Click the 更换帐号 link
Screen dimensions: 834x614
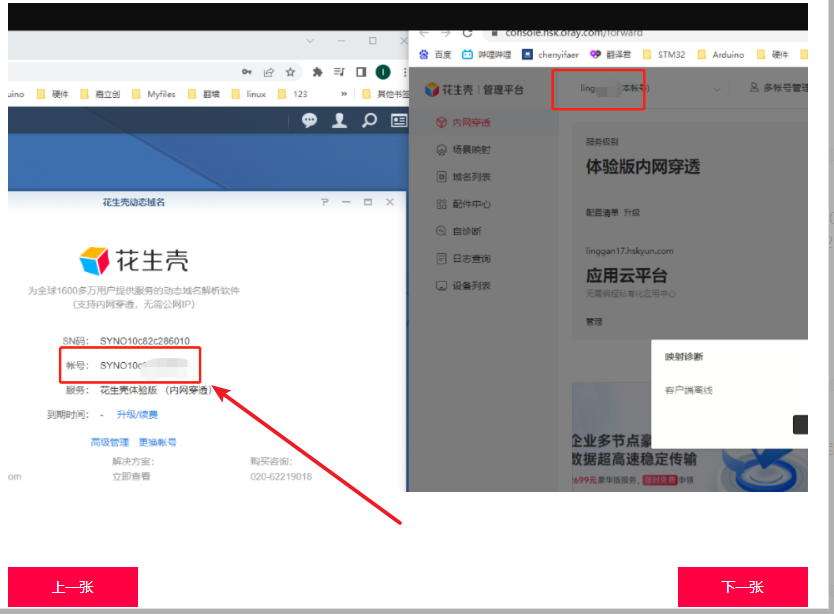(157, 442)
